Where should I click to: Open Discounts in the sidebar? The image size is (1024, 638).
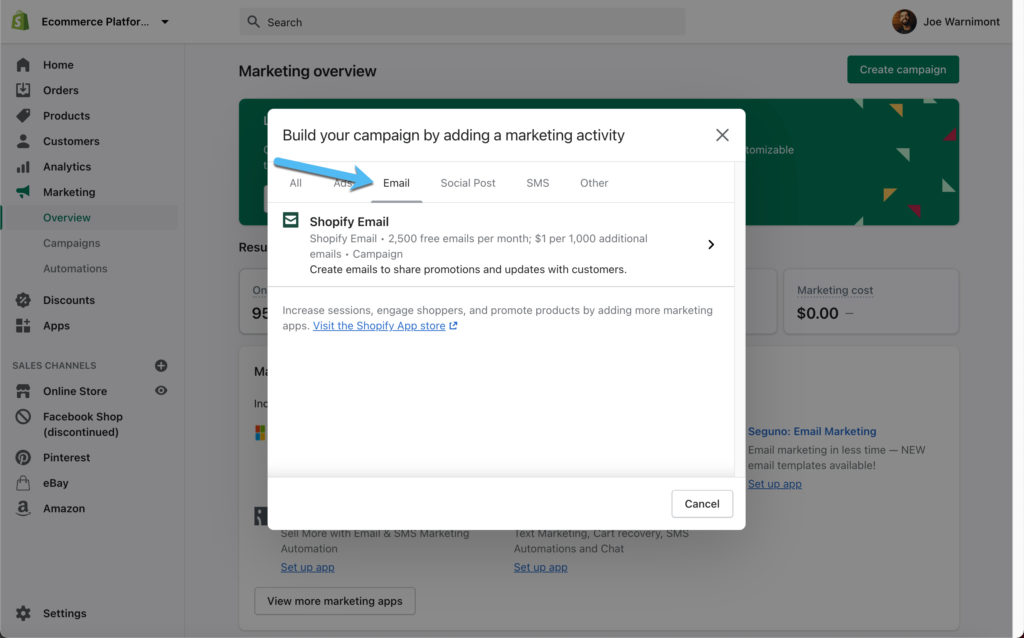(69, 300)
